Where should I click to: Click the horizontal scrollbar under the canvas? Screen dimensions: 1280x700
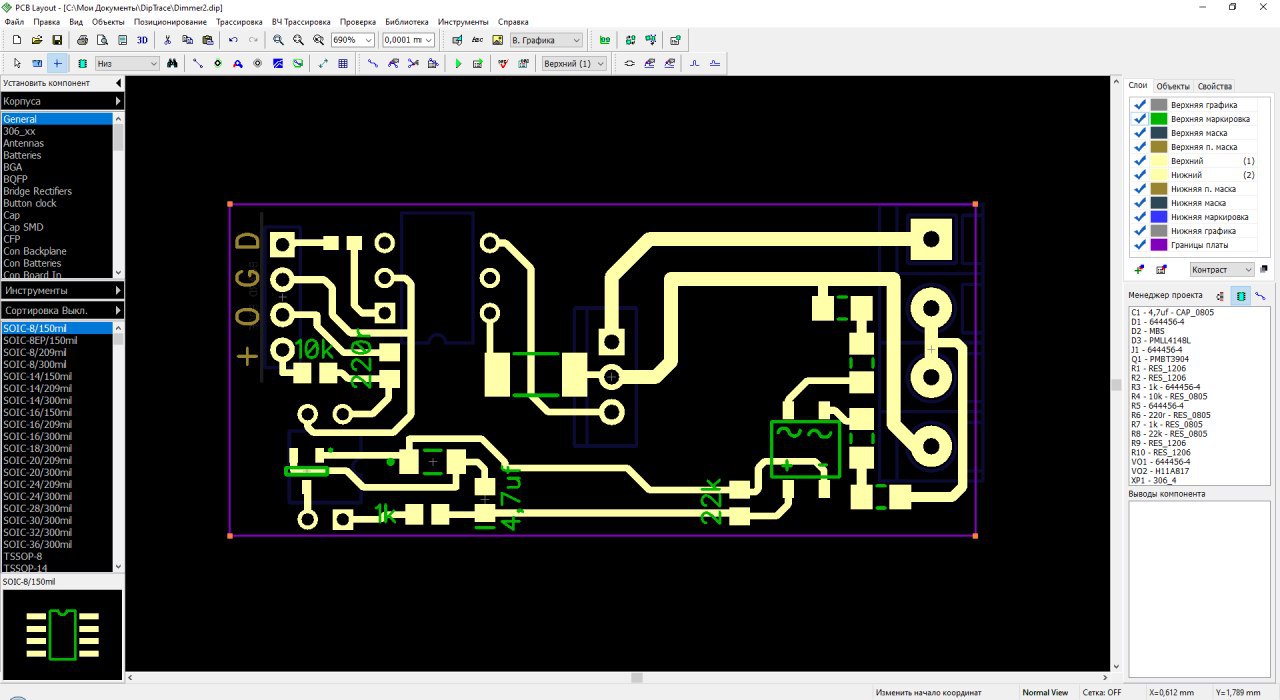tap(618, 678)
